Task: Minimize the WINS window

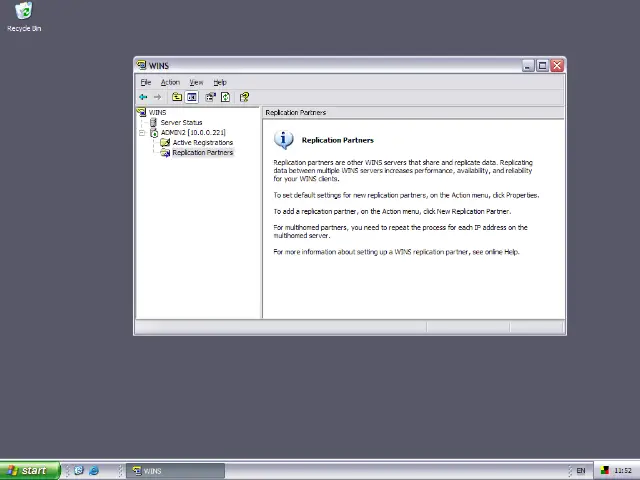Action: [528, 66]
